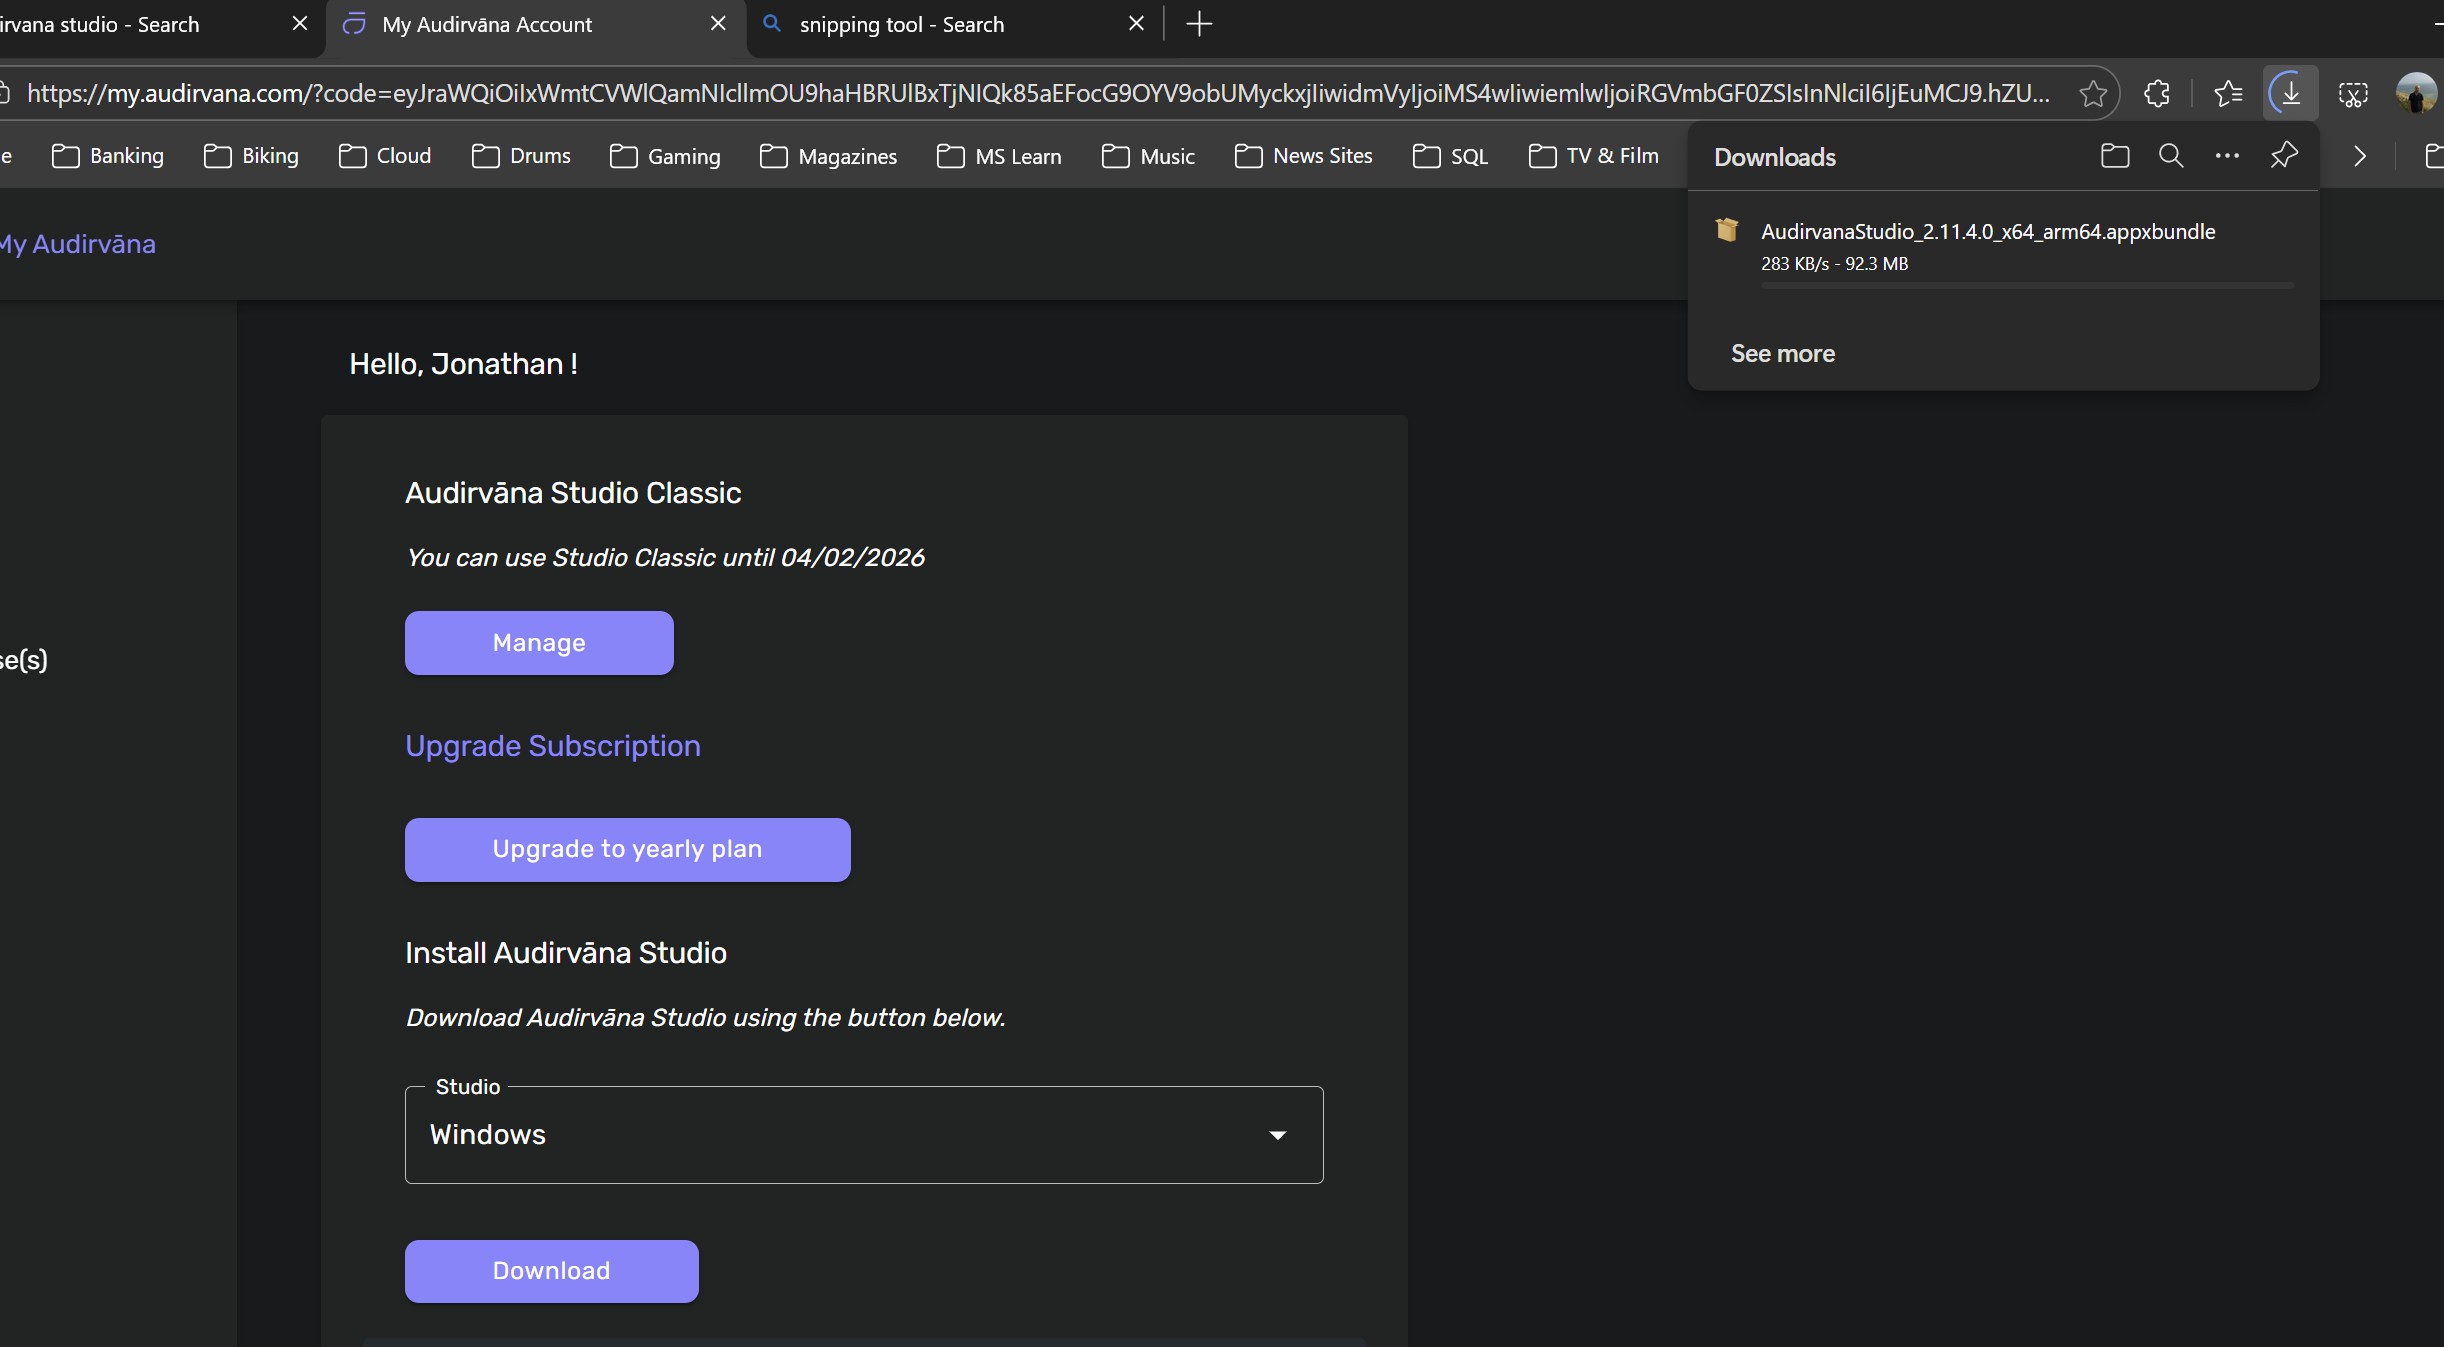This screenshot has height=1347, width=2444.
Task: Click See more in the Downloads panel
Action: (1782, 354)
